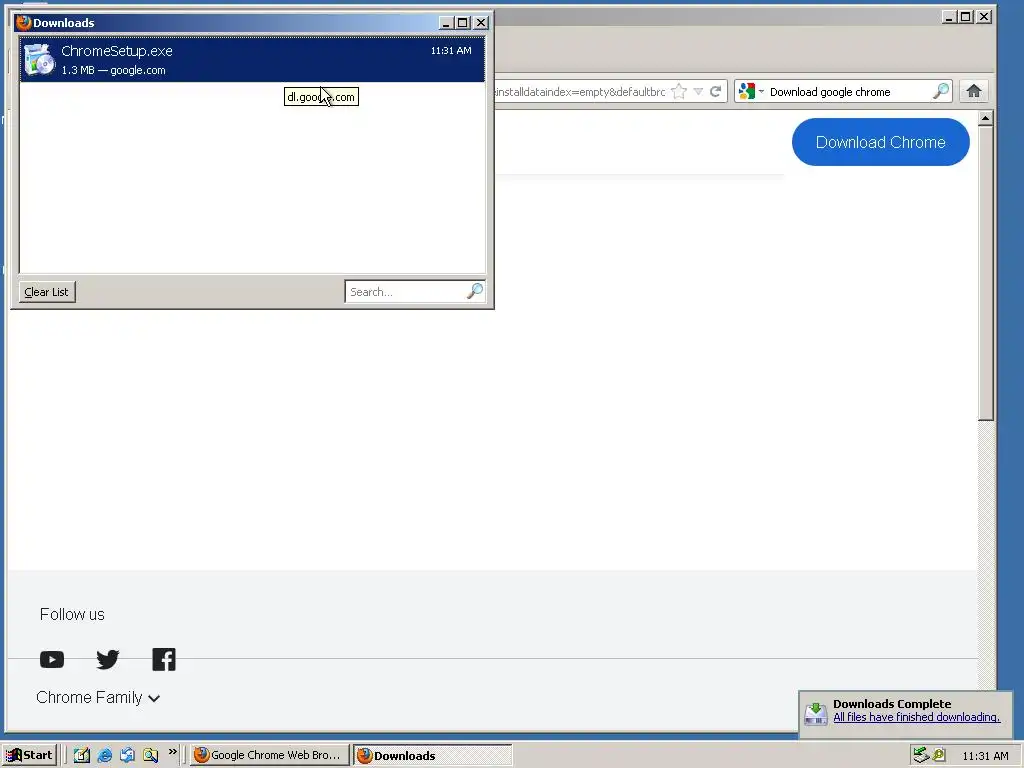Close the Downloads window
This screenshot has width=1024, height=768.
[x=481, y=23]
